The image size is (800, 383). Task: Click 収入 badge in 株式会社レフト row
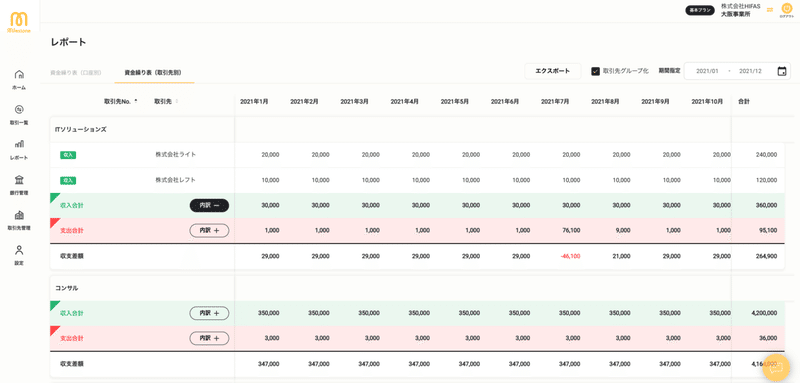[x=68, y=181]
